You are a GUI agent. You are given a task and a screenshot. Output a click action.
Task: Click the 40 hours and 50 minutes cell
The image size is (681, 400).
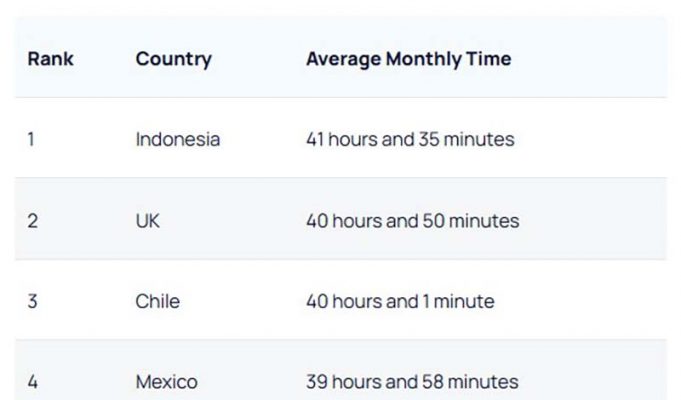click(x=412, y=221)
